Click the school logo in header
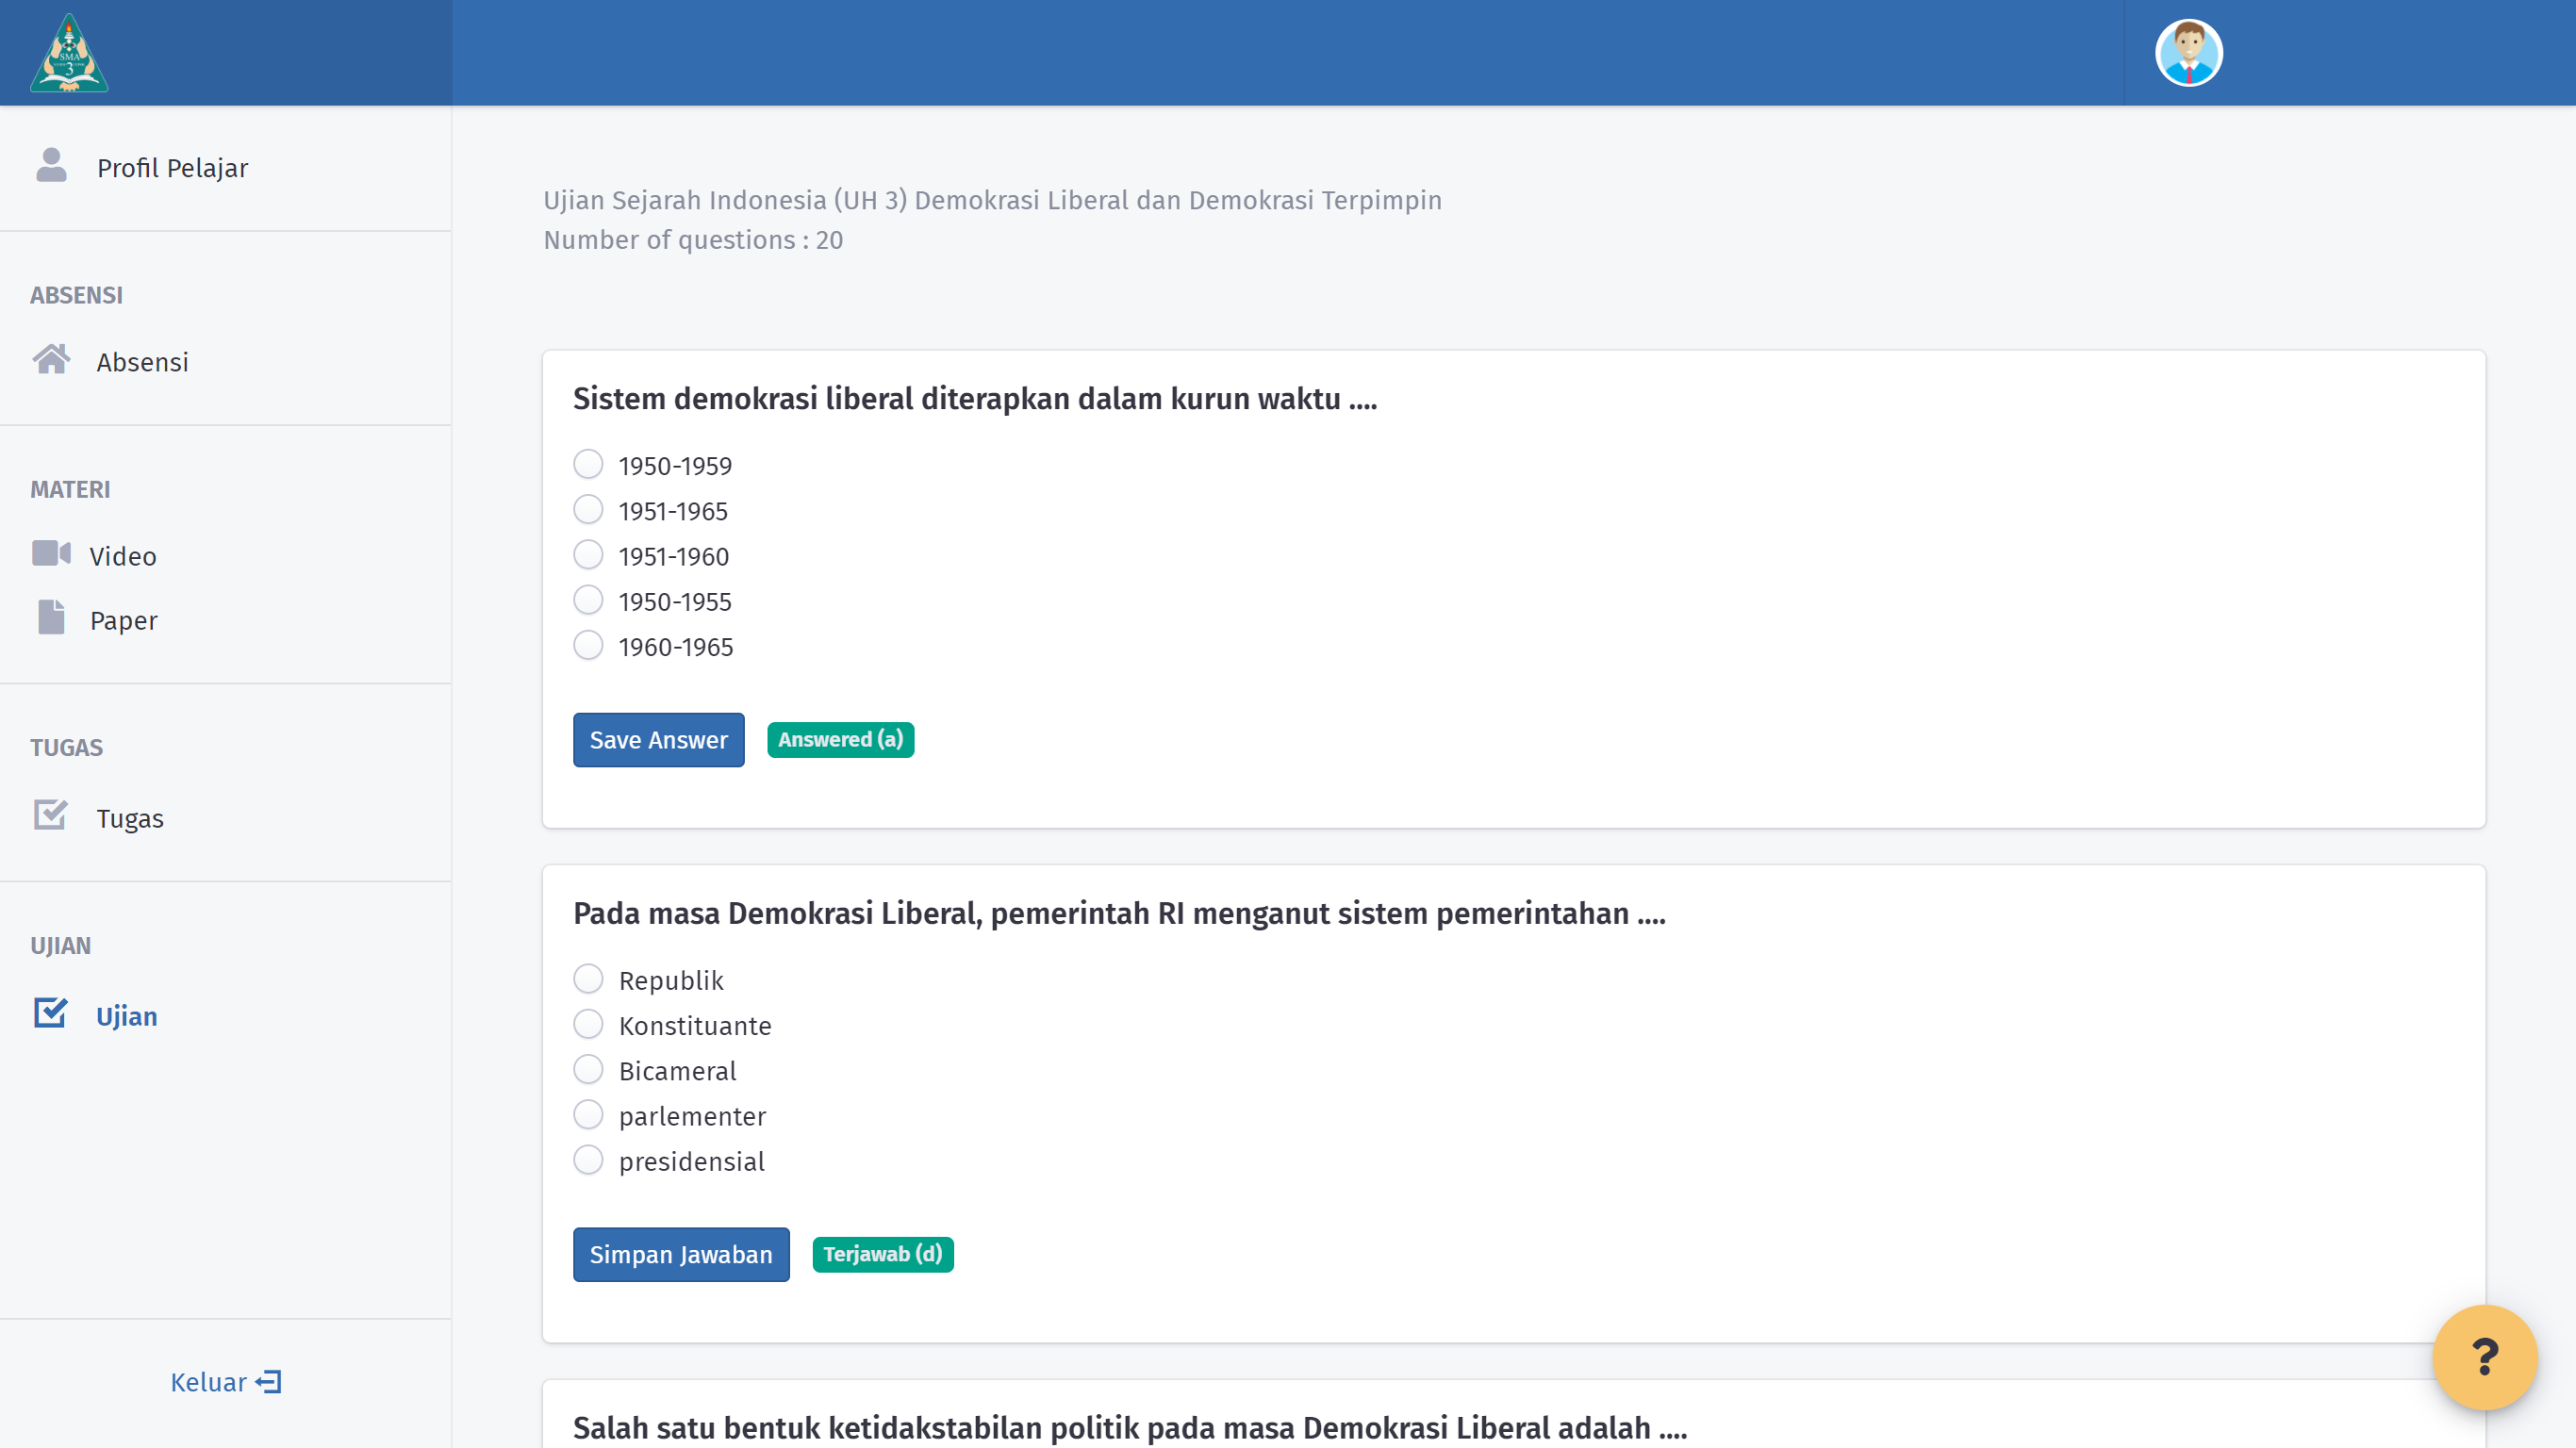 pos(69,53)
